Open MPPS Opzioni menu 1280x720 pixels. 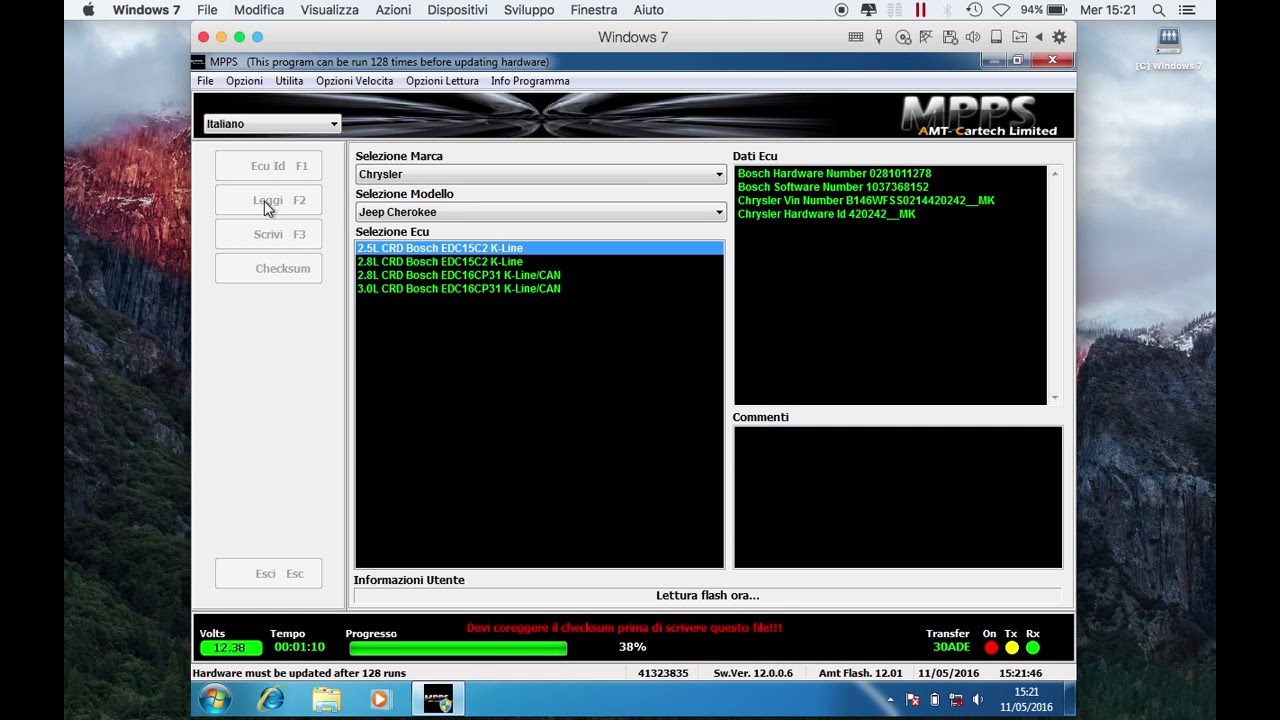[x=244, y=81]
